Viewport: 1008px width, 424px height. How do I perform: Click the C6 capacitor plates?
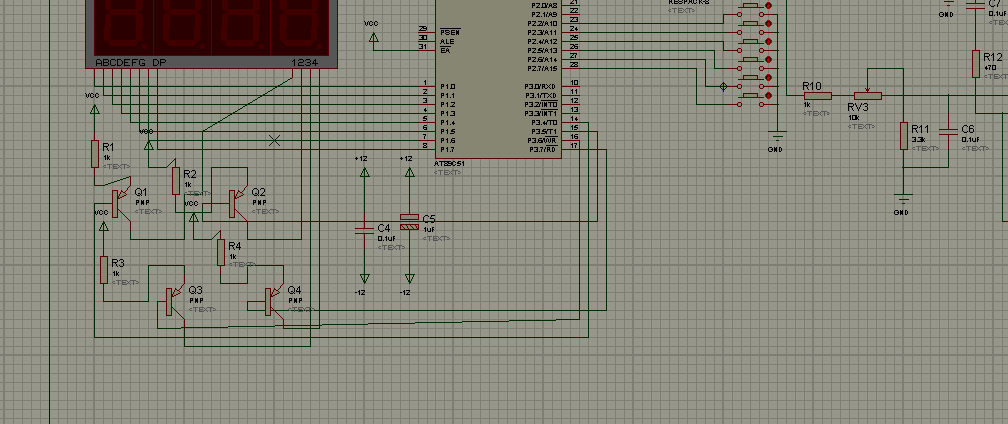point(949,131)
